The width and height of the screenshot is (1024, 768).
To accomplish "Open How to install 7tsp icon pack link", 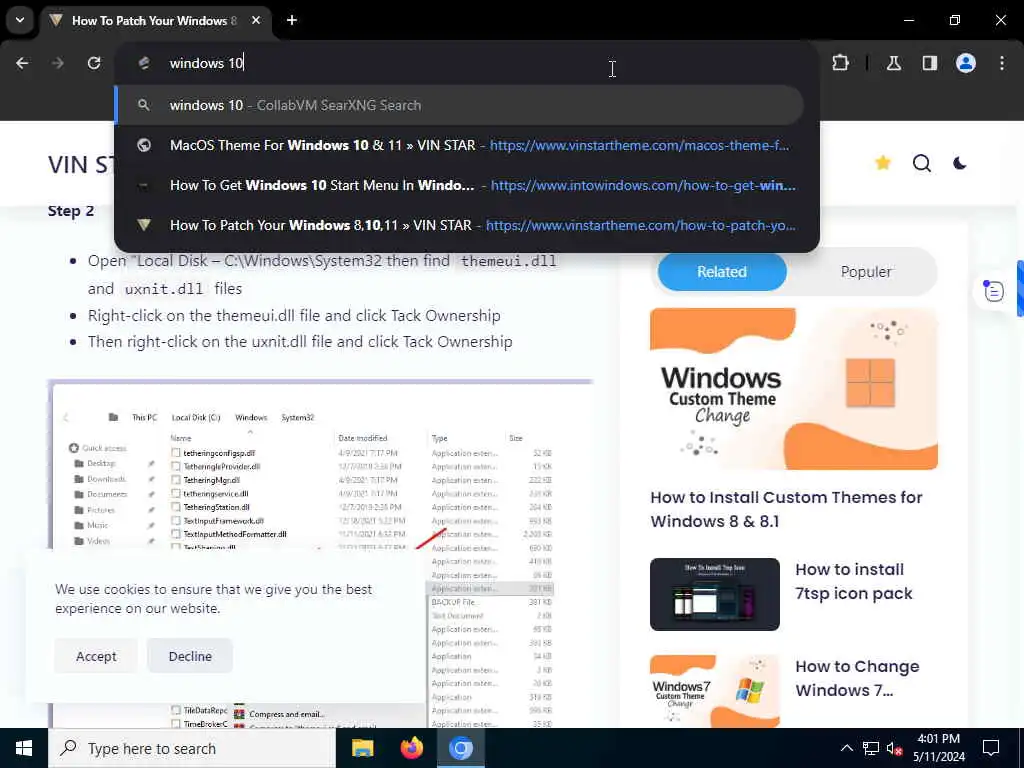I will tap(854, 581).
